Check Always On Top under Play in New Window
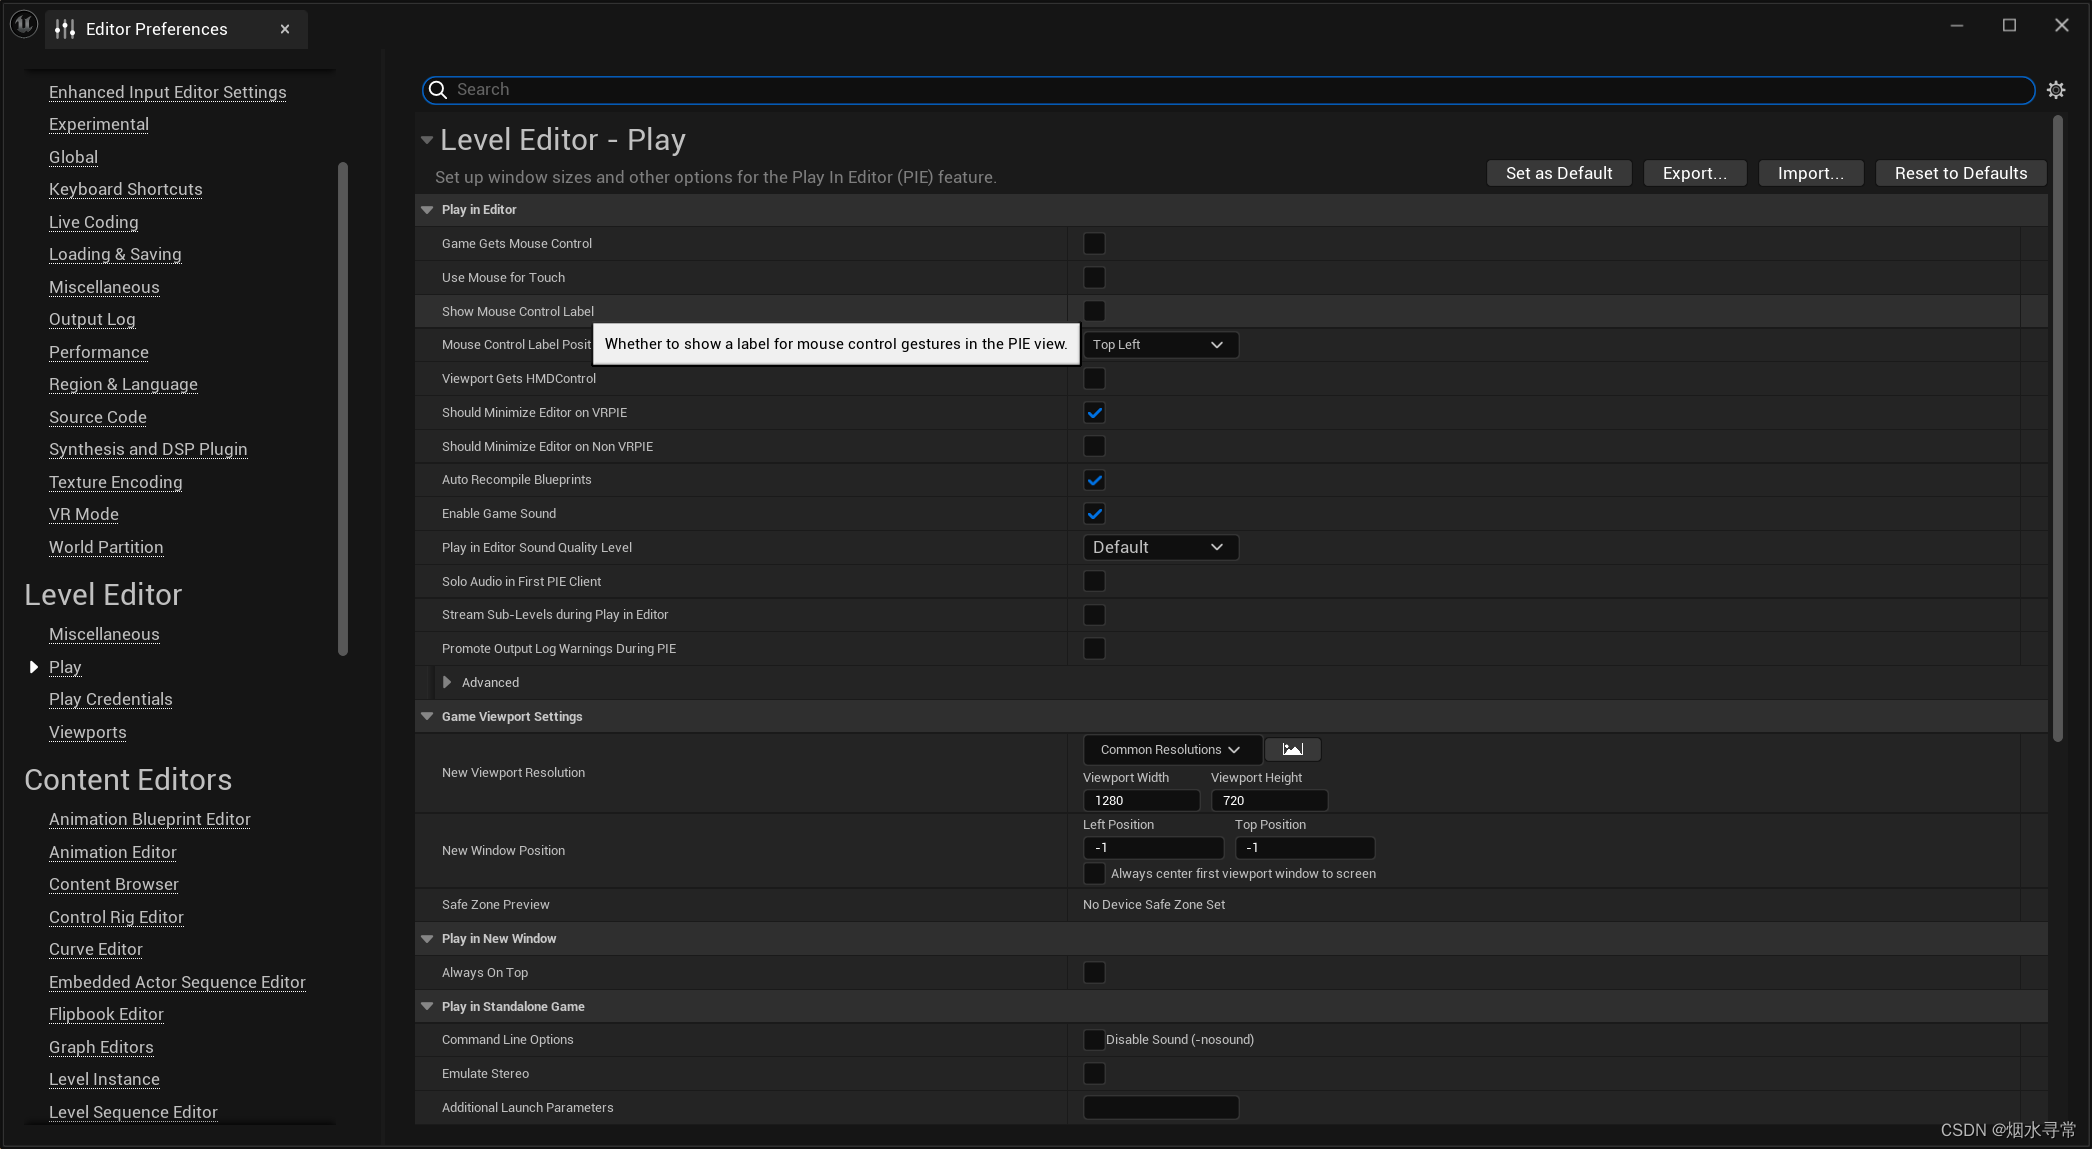This screenshot has width=2092, height=1149. point(1094,972)
